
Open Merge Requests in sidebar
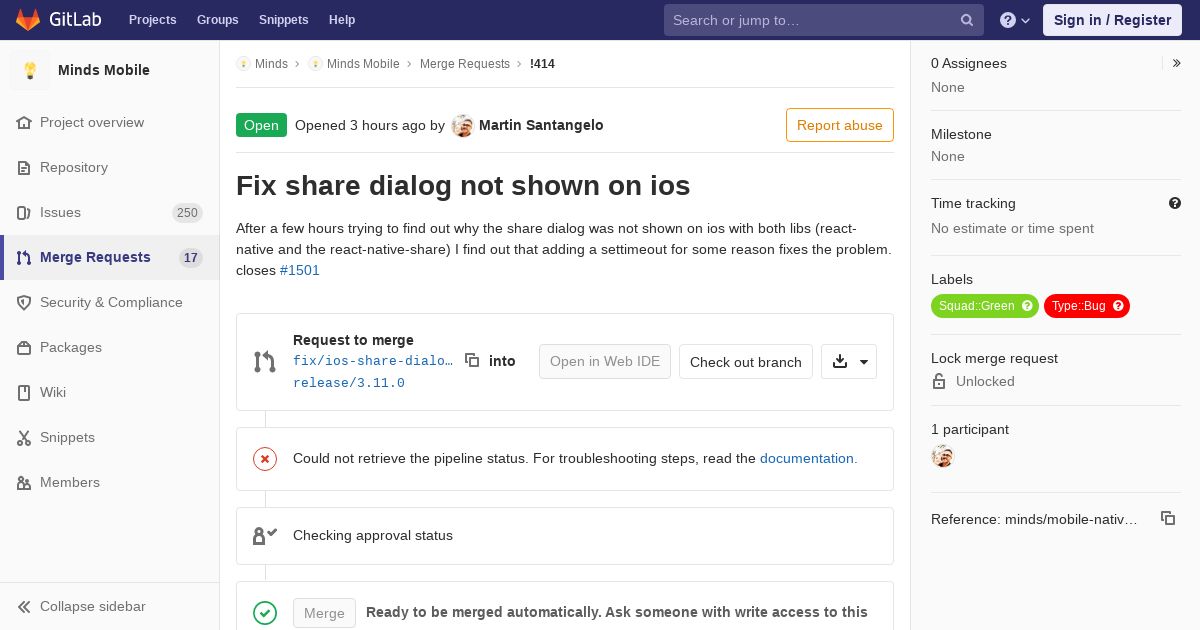click(110, 257)
